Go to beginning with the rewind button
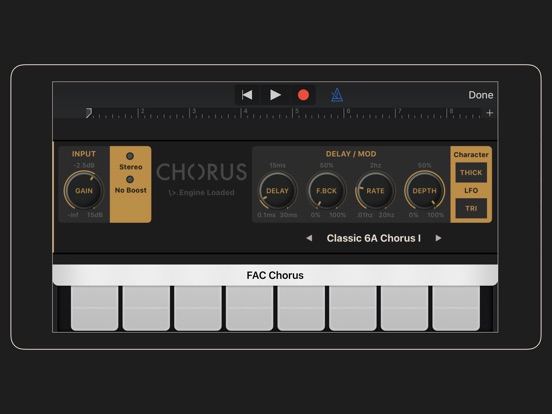 (247, 95)
